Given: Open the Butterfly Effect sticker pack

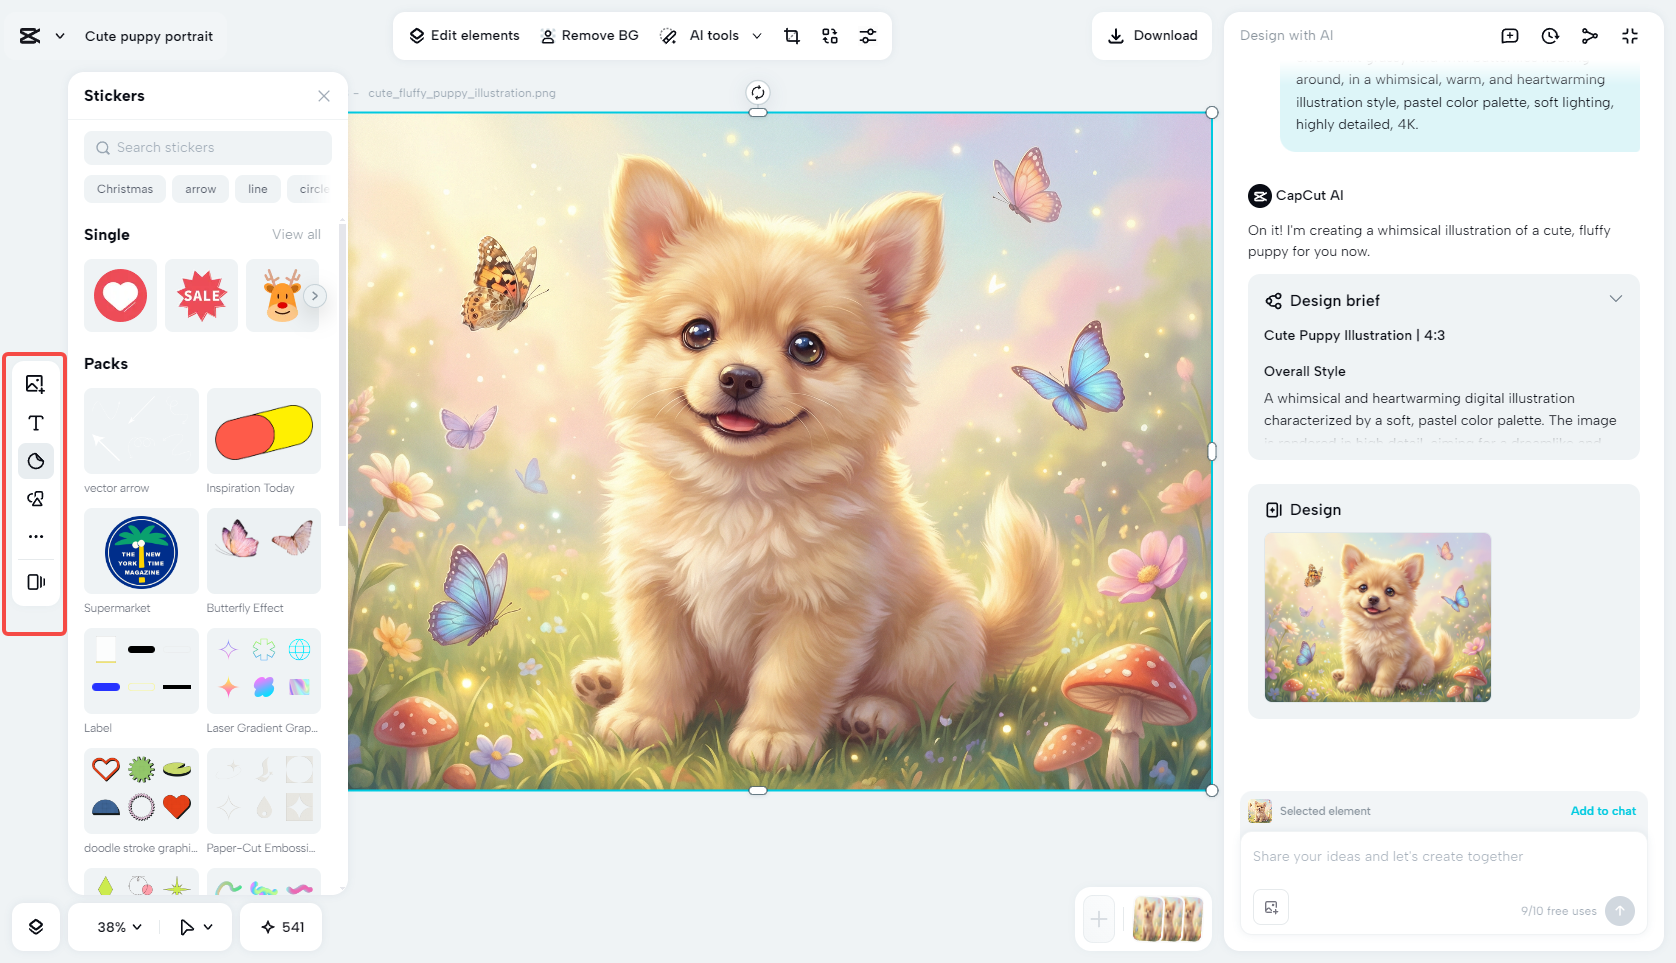Looking at the screenshot, I should [264, 551].
